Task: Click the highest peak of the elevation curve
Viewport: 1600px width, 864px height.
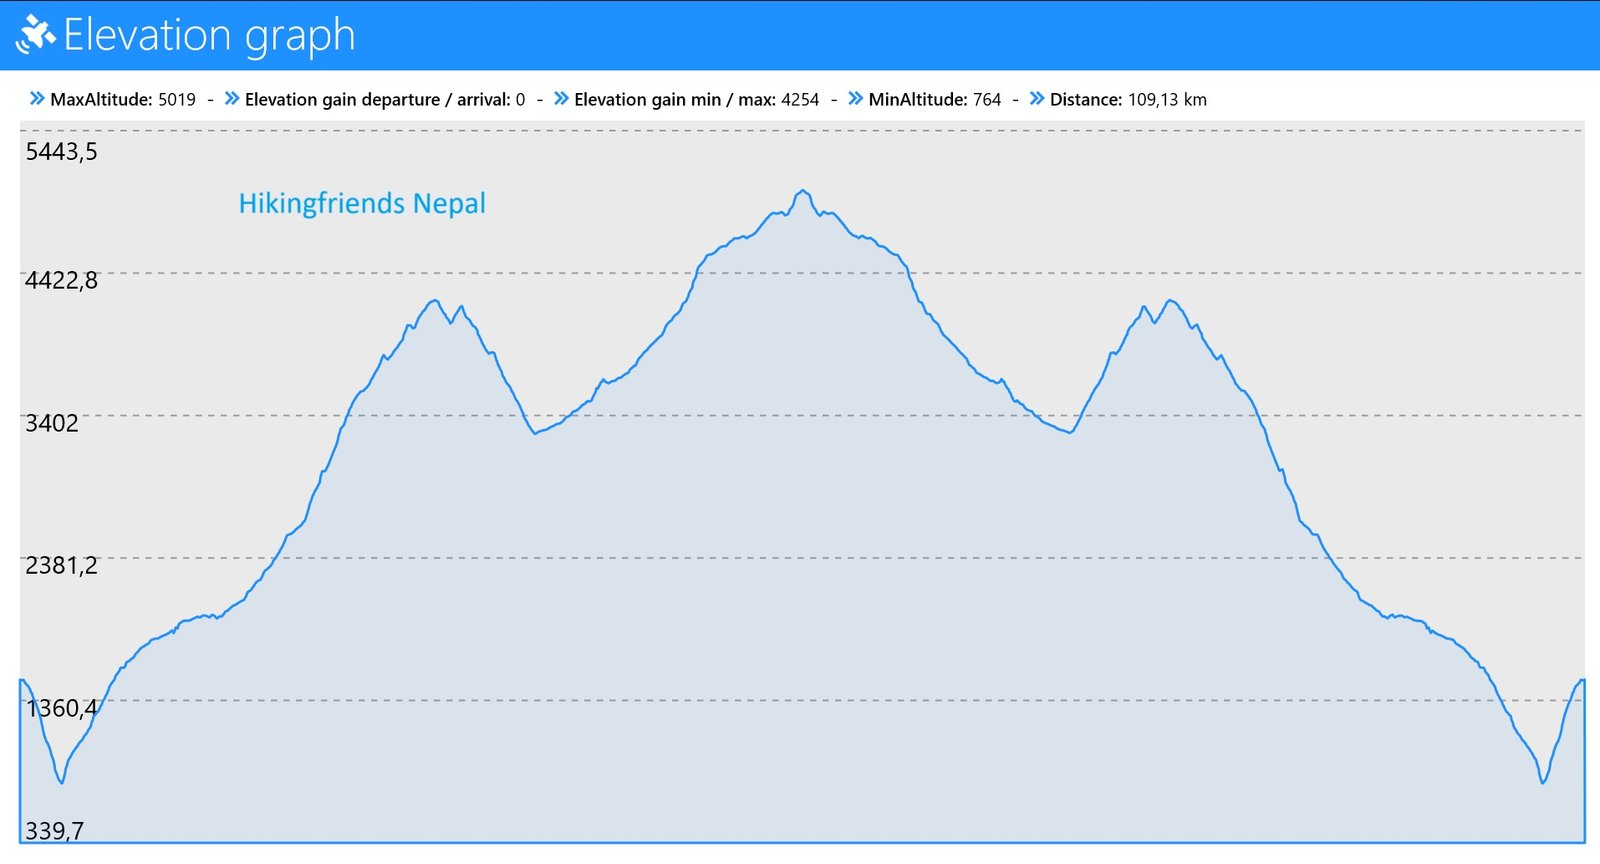Action: point(803,191)
